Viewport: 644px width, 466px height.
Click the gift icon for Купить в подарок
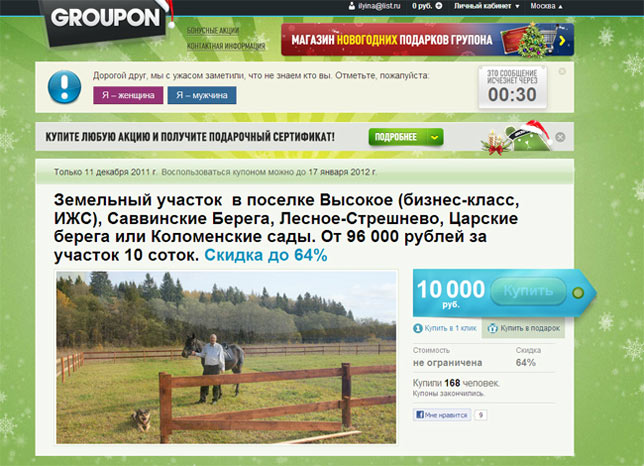pyautogui.click(x=492, y=328)
